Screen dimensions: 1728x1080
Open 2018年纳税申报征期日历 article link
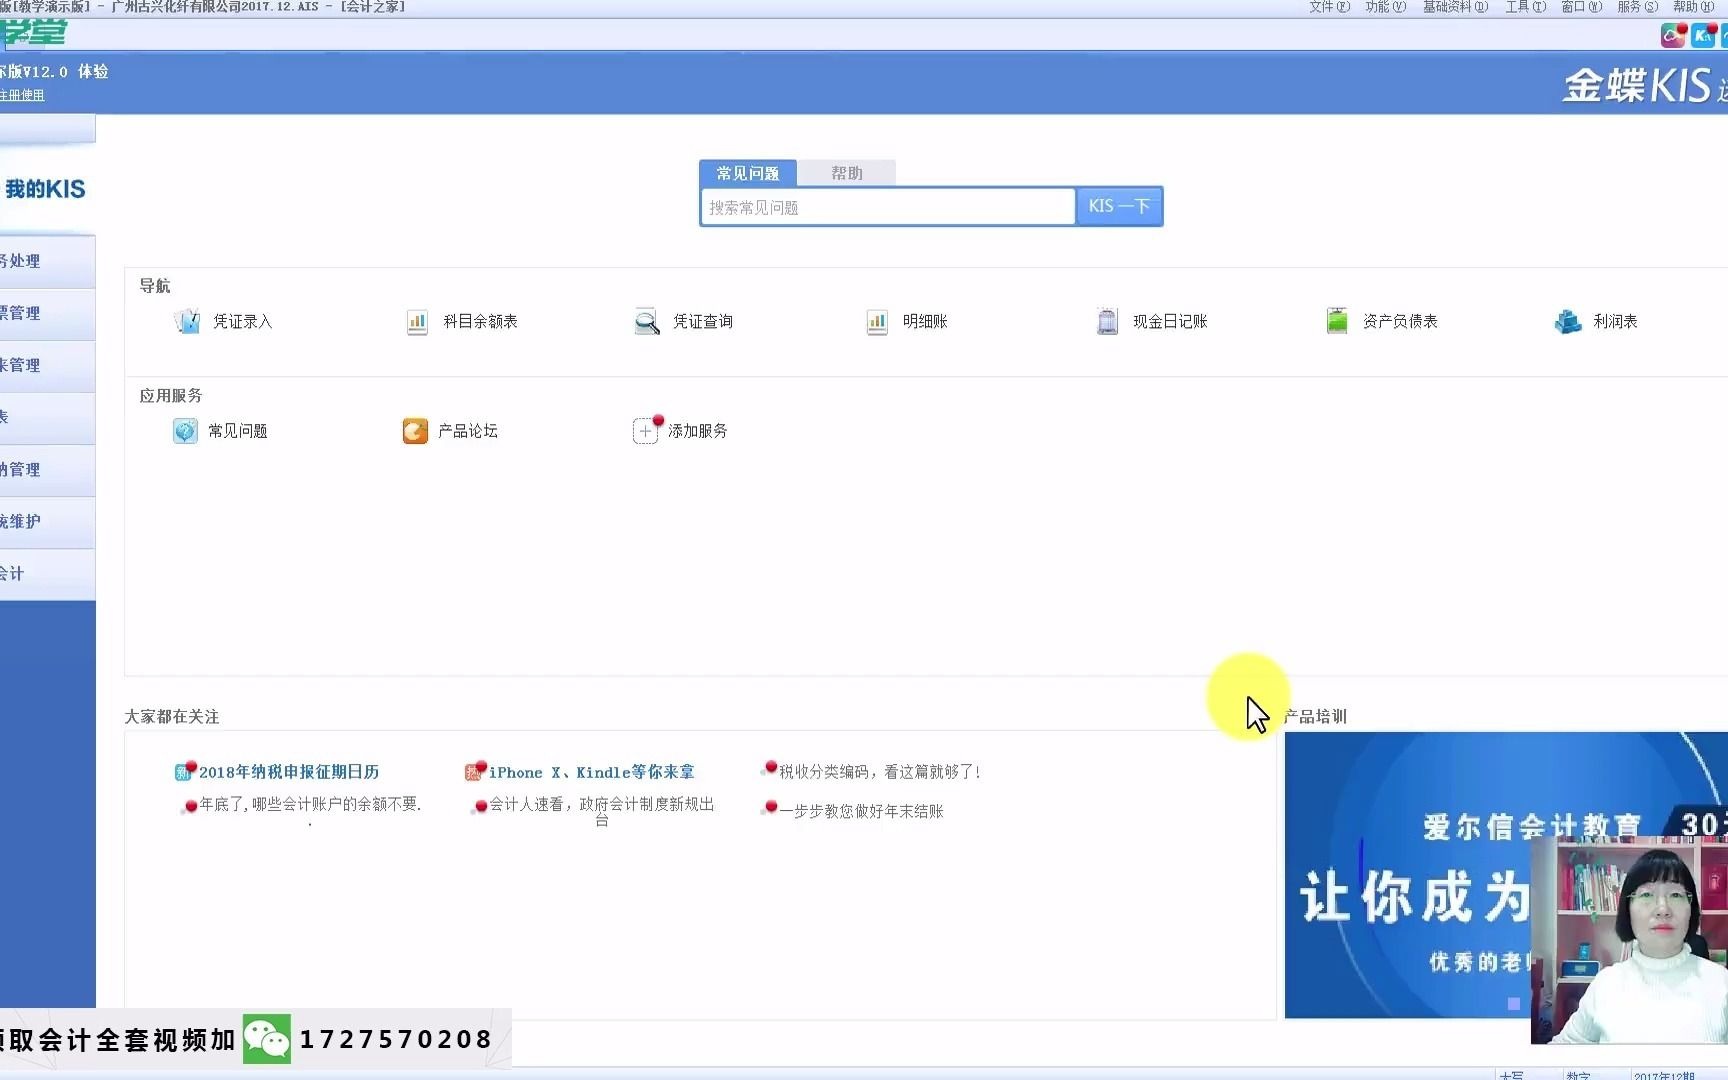tap(289, 772)
